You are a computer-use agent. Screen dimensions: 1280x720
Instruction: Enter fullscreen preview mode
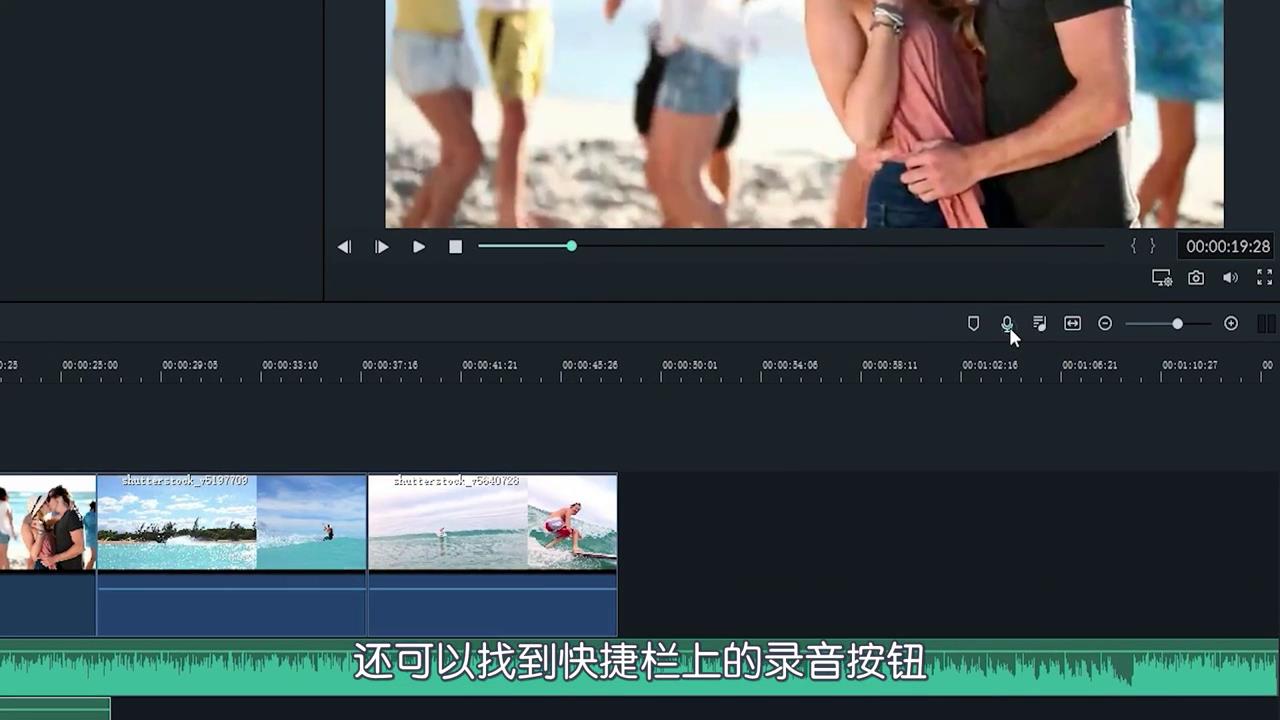(1264, 278)
